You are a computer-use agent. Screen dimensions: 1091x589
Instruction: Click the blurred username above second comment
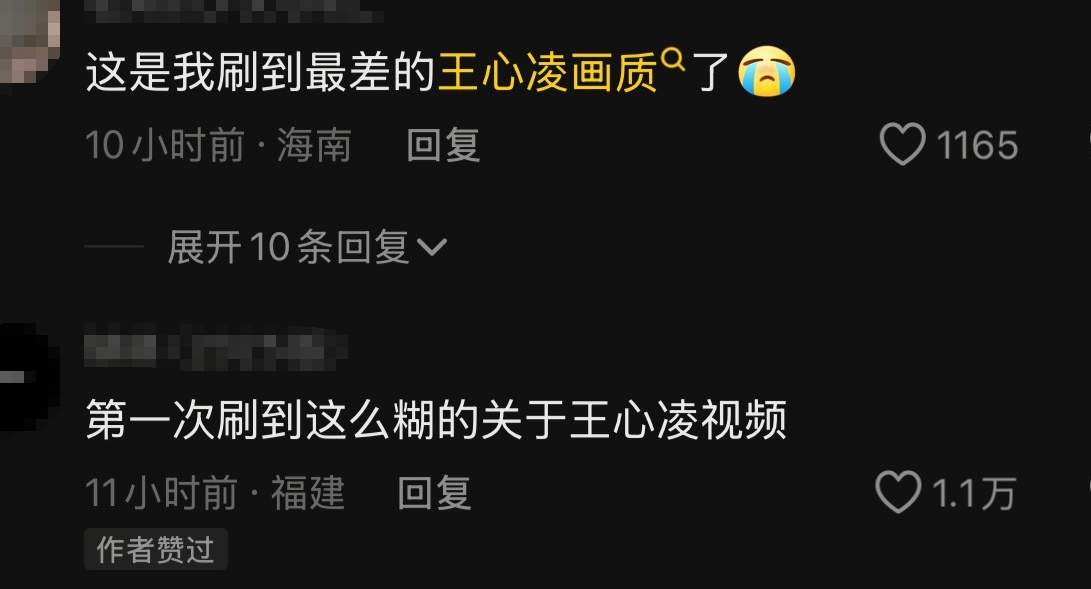coord(216,350)
